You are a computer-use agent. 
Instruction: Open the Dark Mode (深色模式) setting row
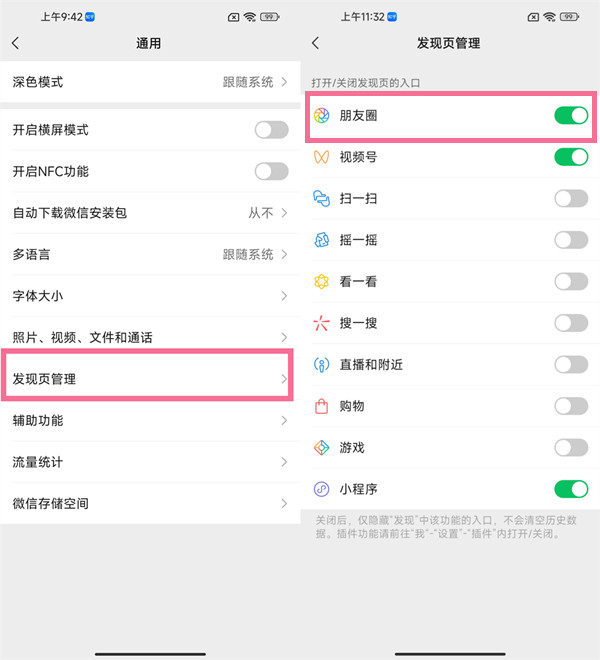pos(150,82)
